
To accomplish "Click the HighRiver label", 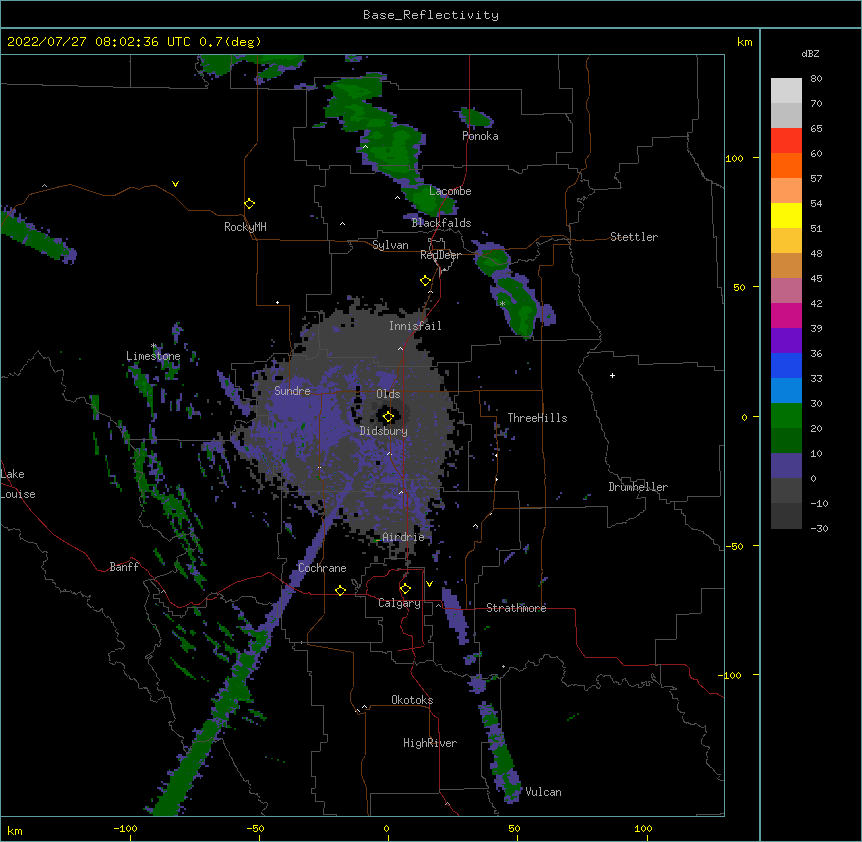I will 430,743.
